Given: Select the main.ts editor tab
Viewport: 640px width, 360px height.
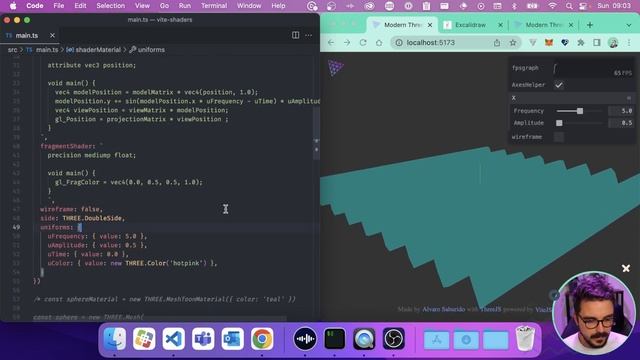Looking at the screenshot, I should click(27, 36).
